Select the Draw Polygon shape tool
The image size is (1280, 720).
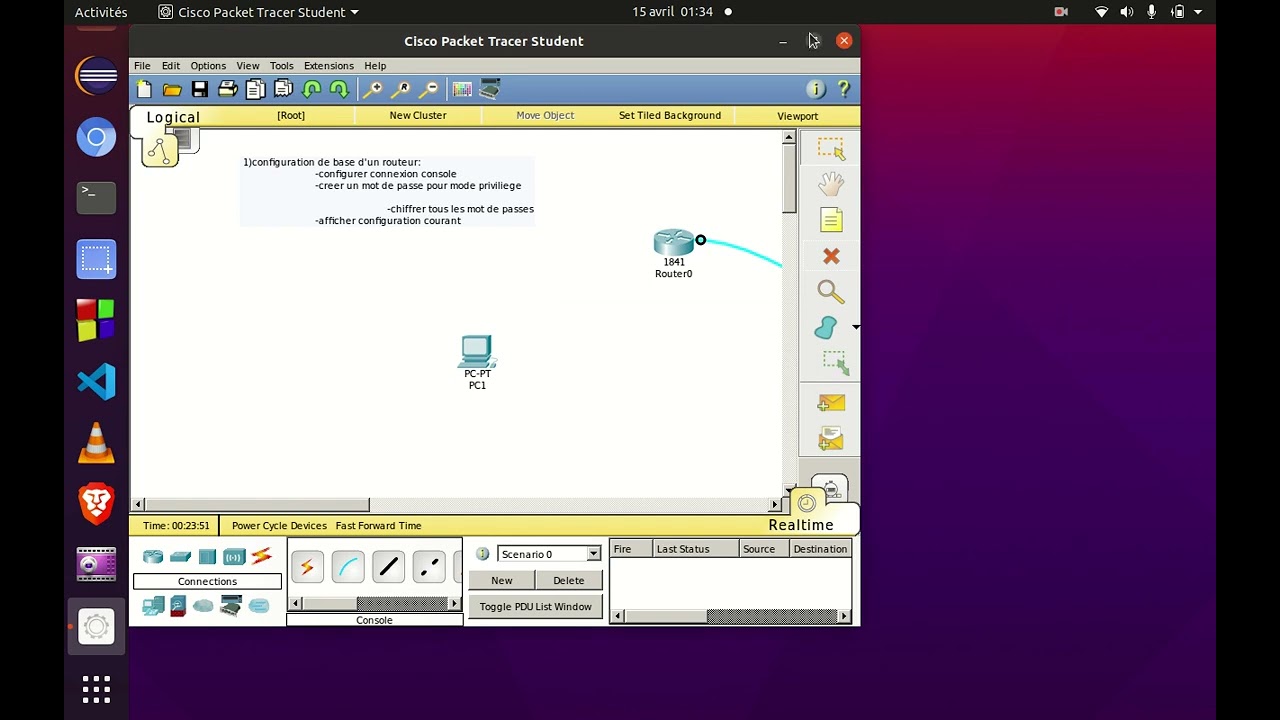(826, 327)
